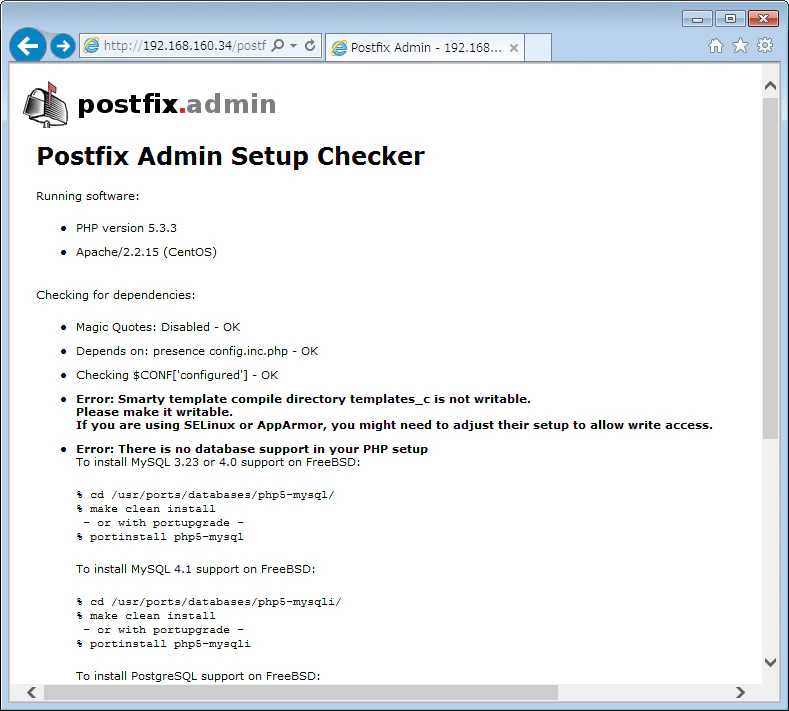Click 'To install MySQL 4.1 support' text
789x711 pixels.
click(x=196, y=569)
